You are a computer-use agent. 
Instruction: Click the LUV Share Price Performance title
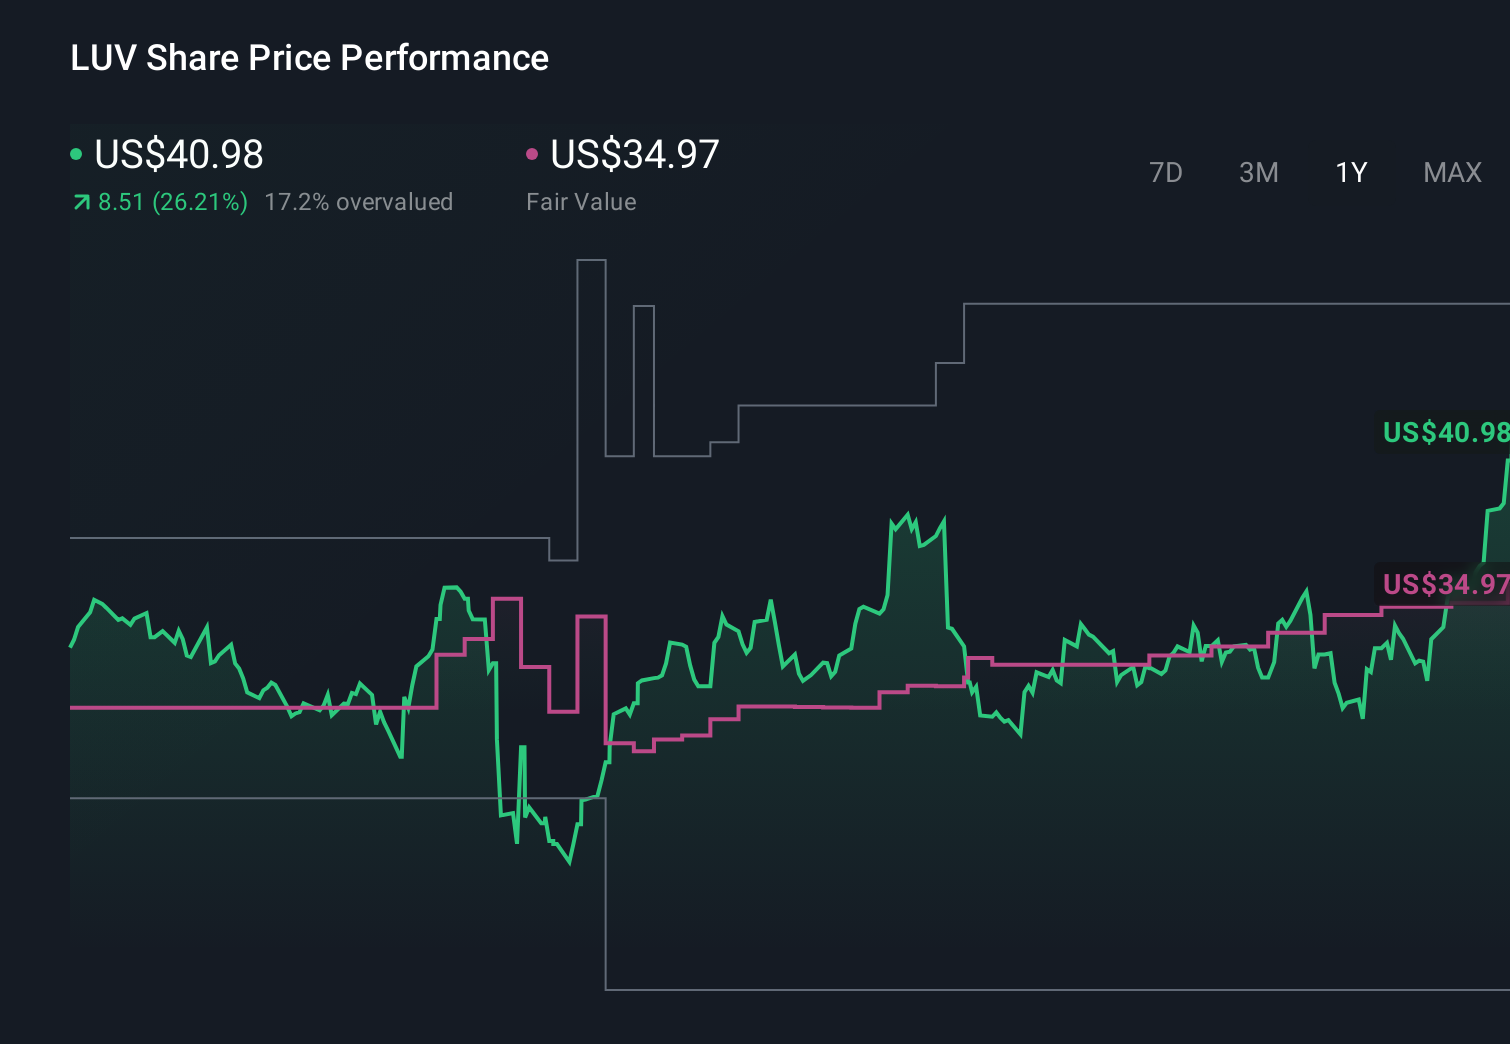309,58
